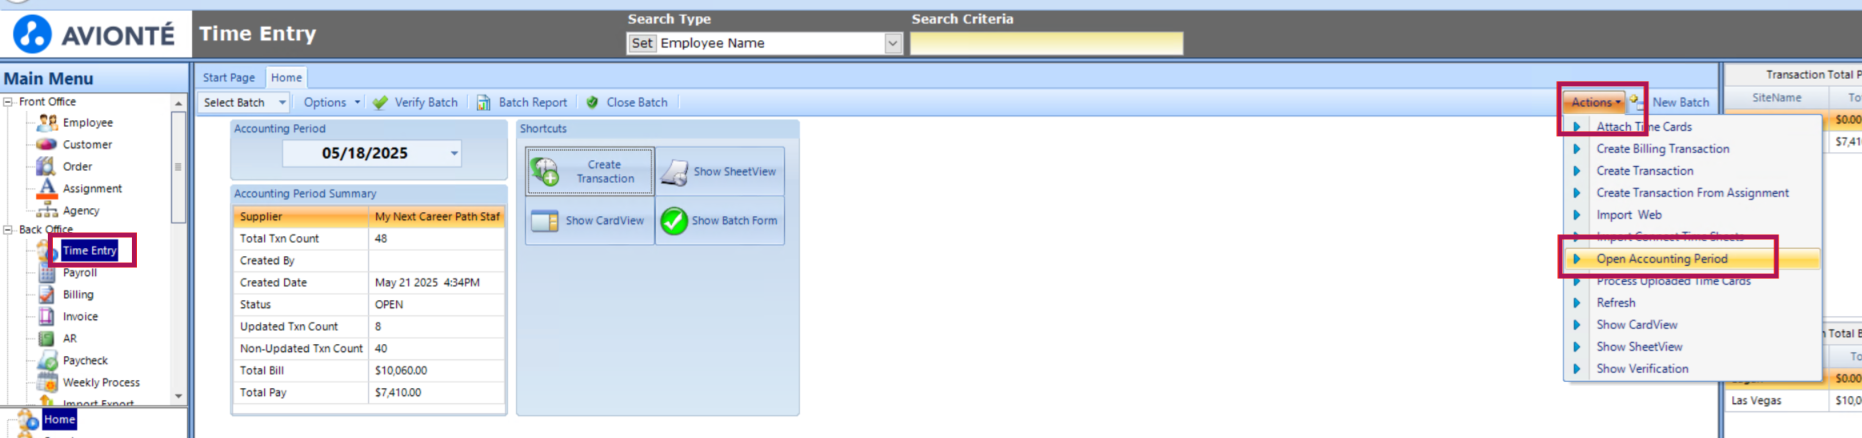
Task: Click the Invoice icon in Back Office
Action: click(x=46, y=316)
